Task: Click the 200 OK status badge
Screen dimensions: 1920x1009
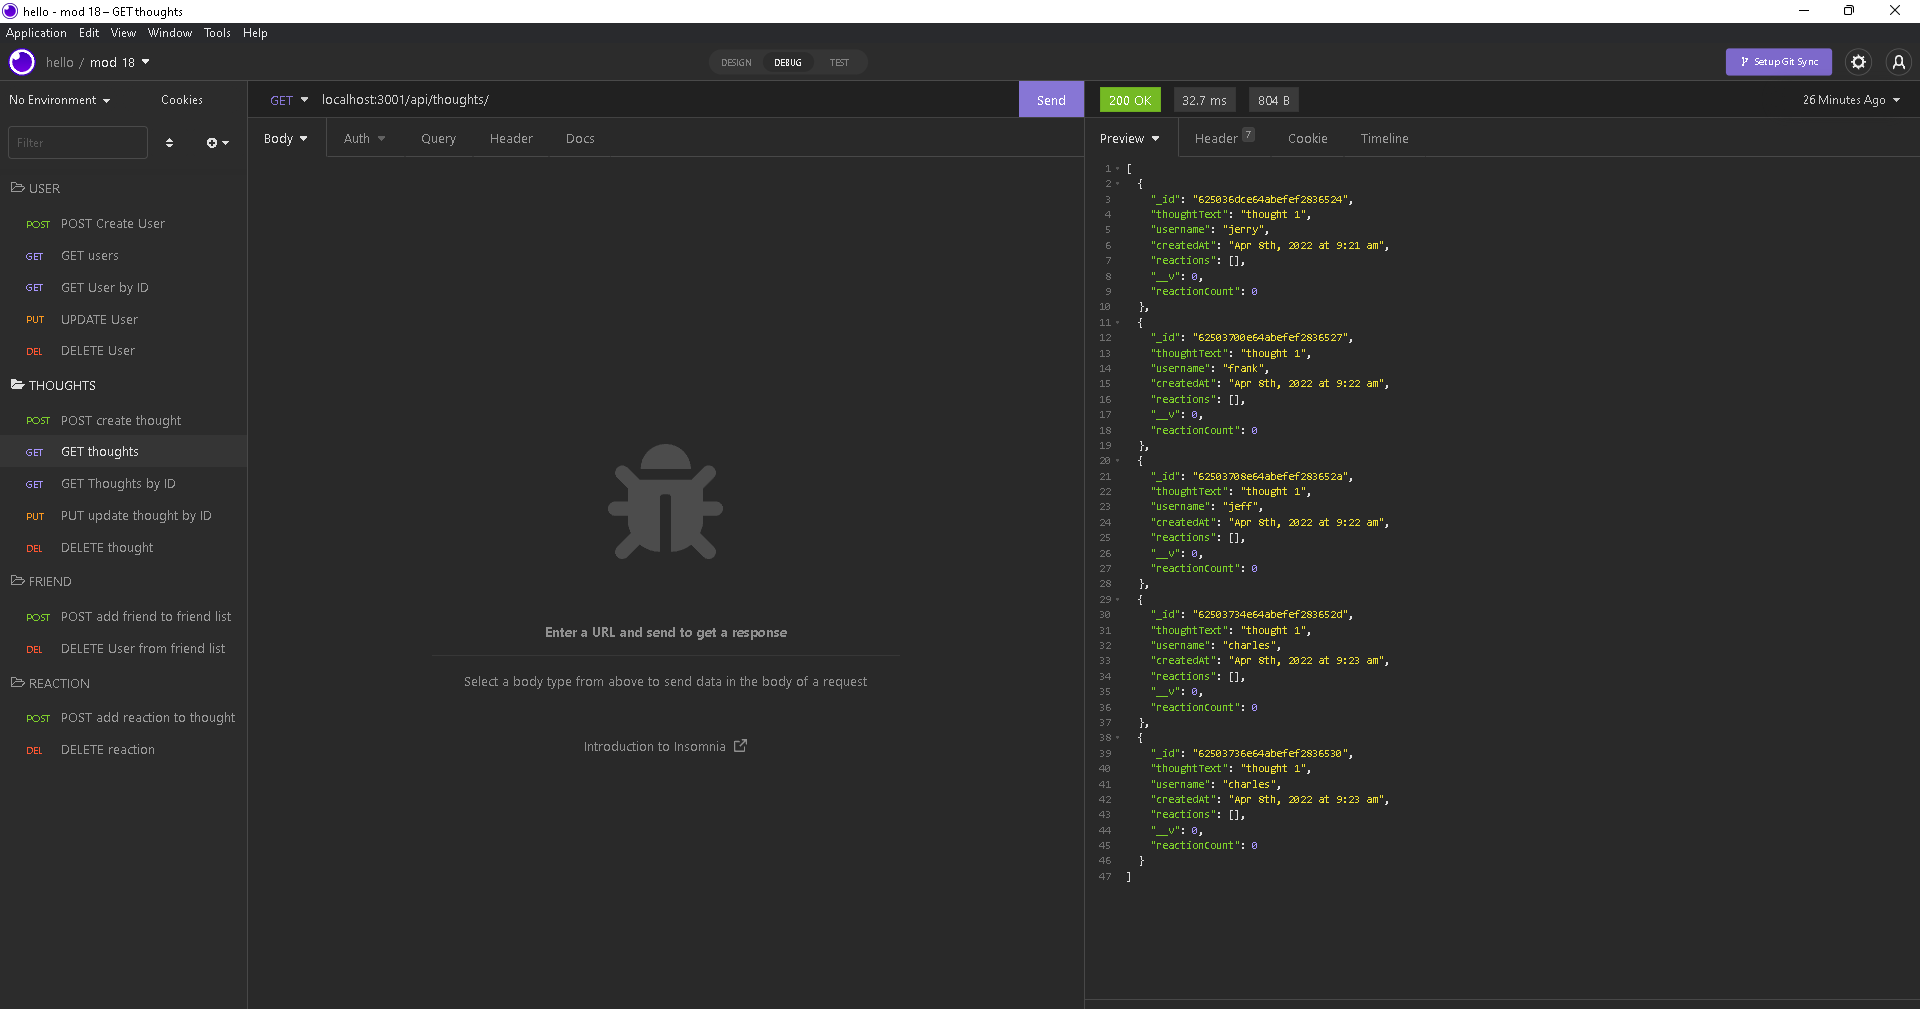Action: 1129,99
